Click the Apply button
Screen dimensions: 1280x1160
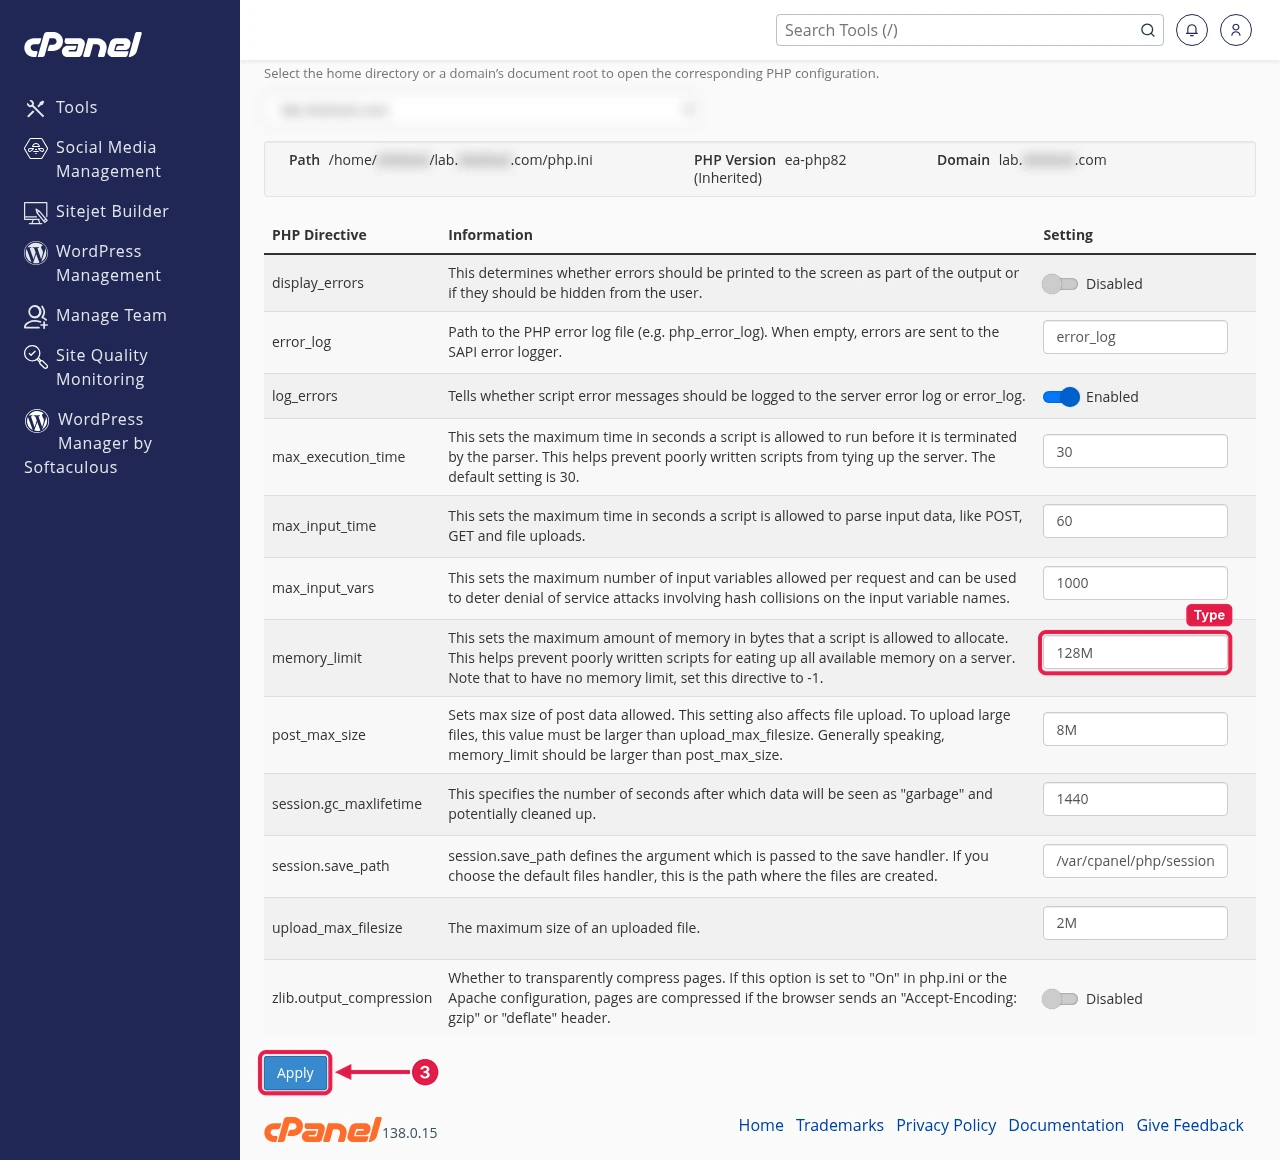[295, 1073]
